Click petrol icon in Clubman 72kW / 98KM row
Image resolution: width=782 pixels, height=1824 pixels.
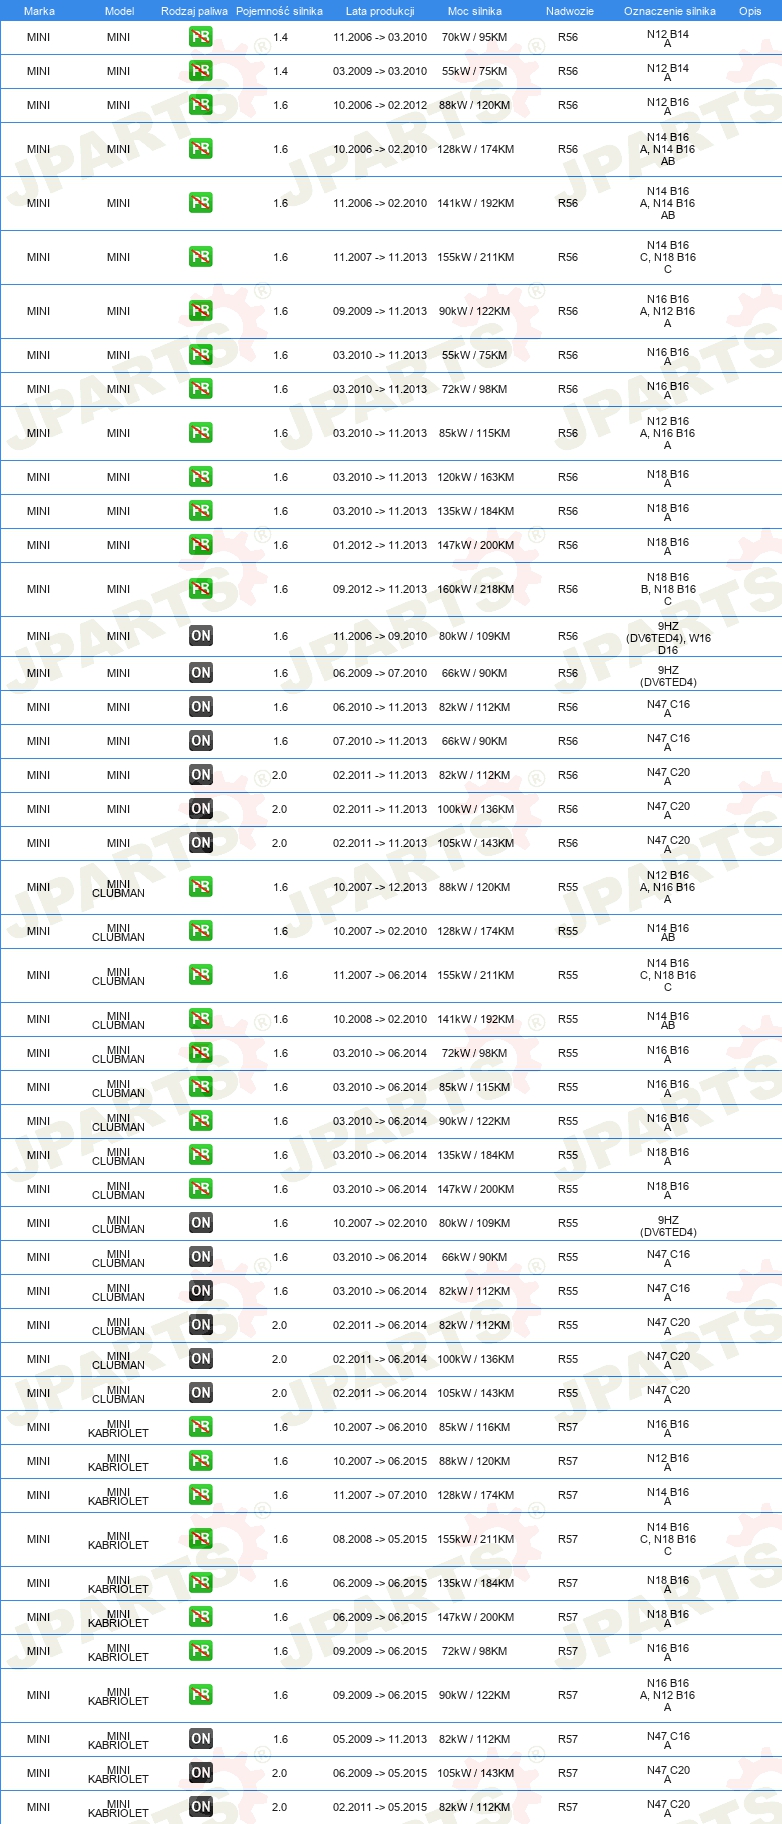[x=201, y=1053]
